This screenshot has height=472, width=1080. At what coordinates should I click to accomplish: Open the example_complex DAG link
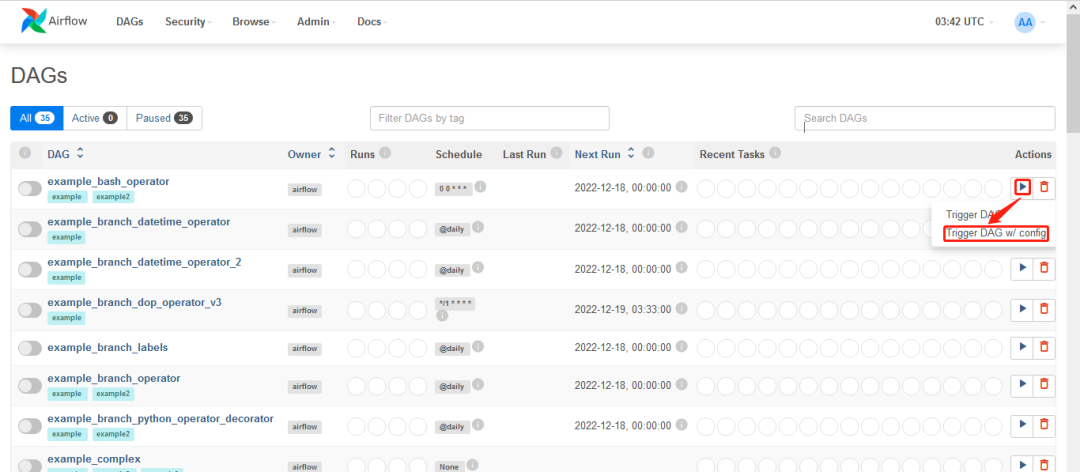(x=94, y=459)
